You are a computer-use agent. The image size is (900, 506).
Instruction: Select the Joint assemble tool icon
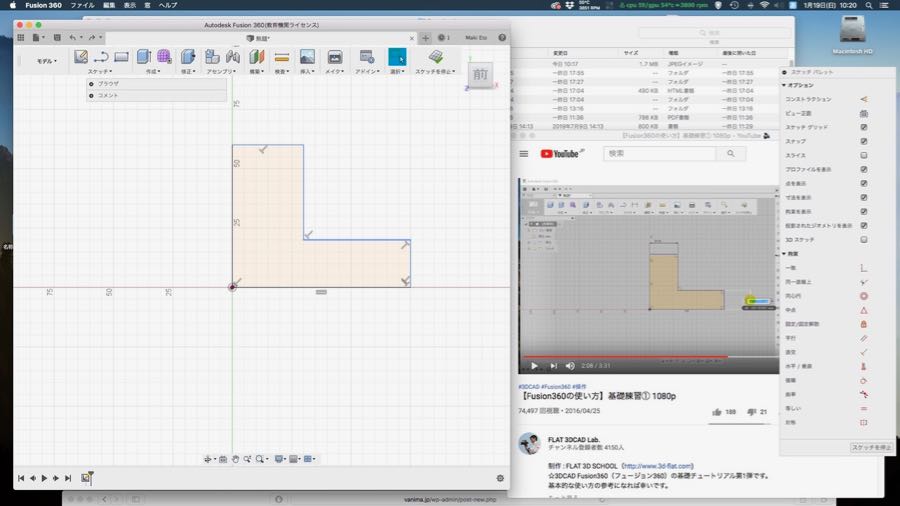pyautogui.click(x=233, y=56)
